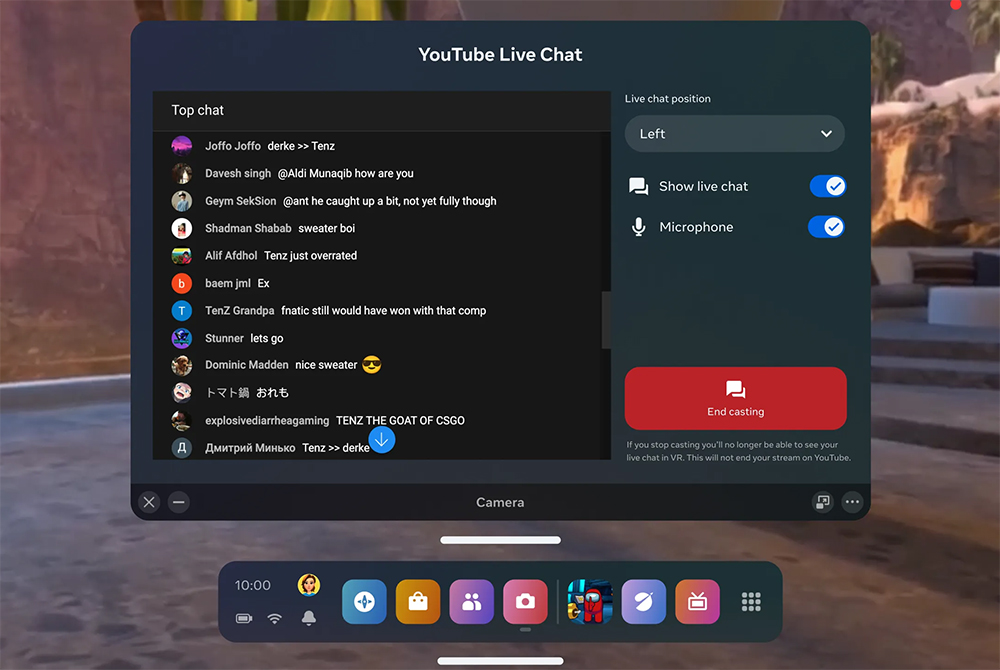The width and height of the screenshot is (1000, 670).
Task: Open the People app in the dock
Action: [x=471, y=601]
